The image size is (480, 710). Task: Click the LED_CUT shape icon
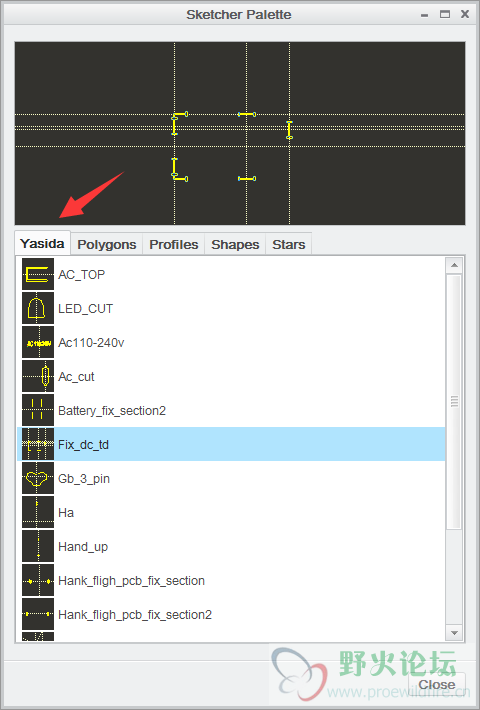[x=38, y=308]
